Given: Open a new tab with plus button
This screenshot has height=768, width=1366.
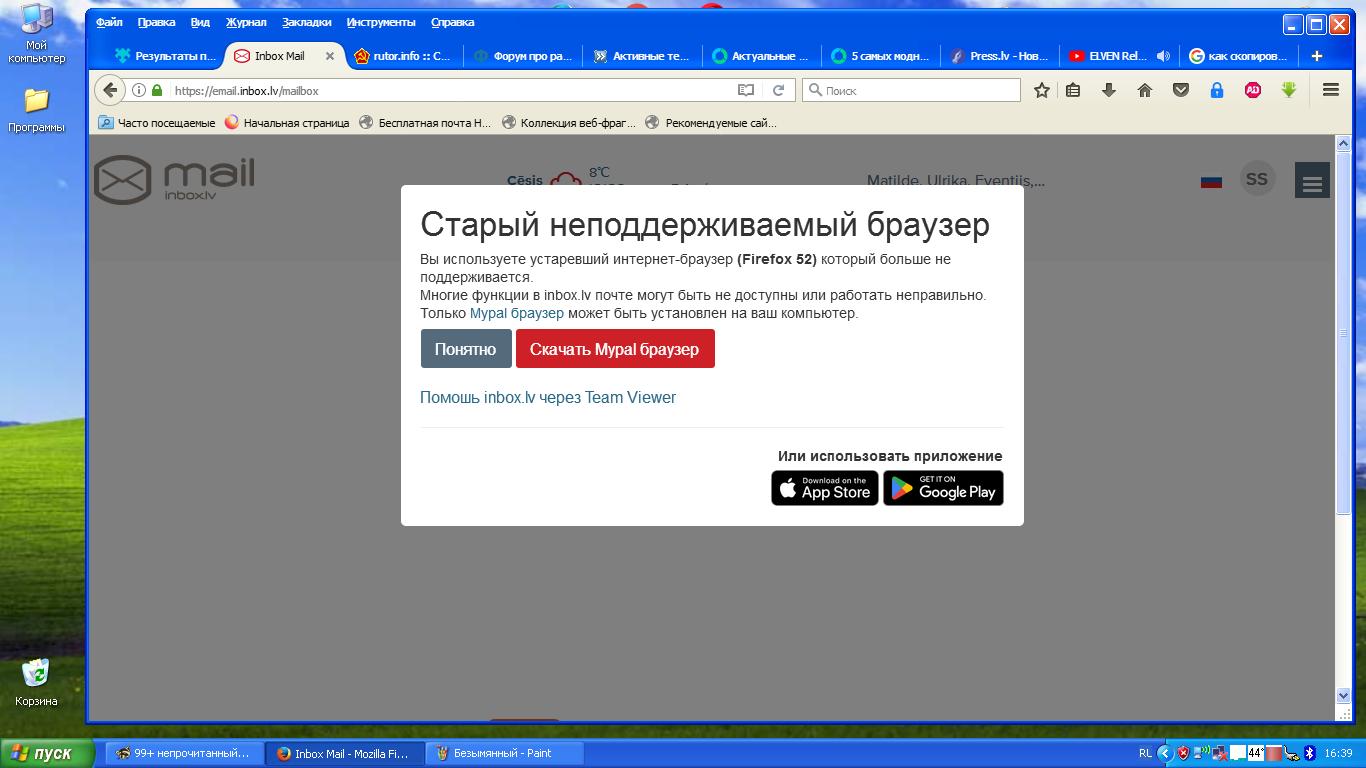Looking at the screenshot, I should 1317,56.
